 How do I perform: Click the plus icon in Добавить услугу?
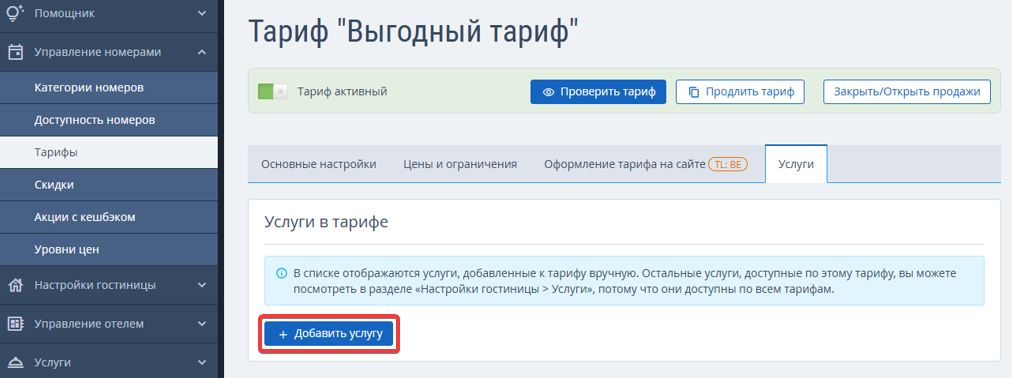[283, 335]
